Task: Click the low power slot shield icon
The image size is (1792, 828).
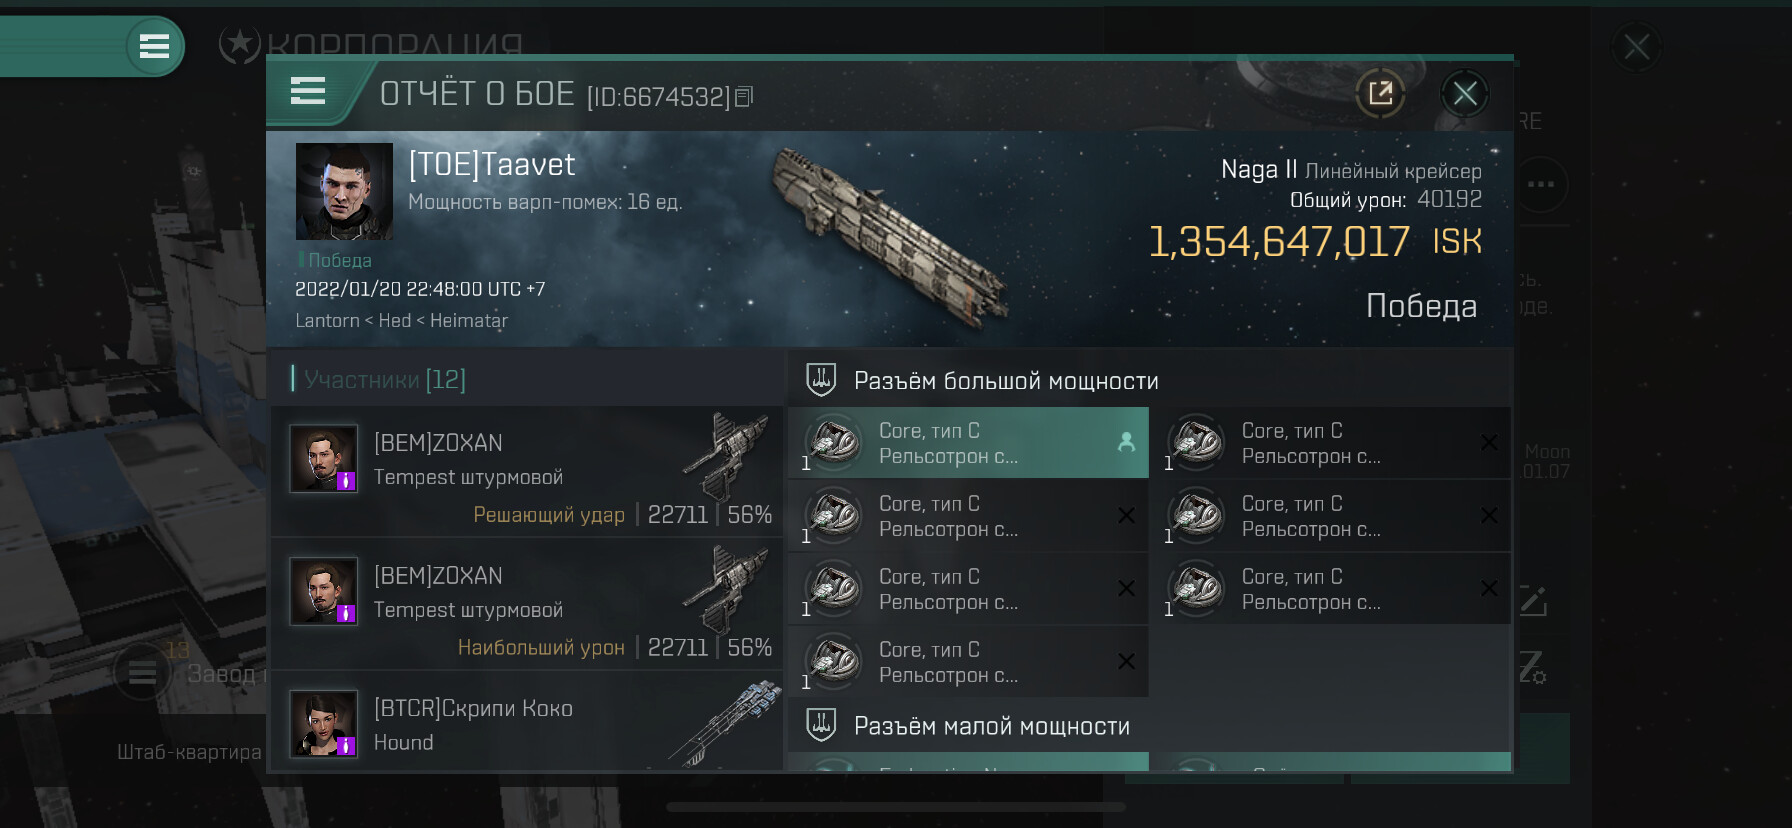Action: click(821, 725)
